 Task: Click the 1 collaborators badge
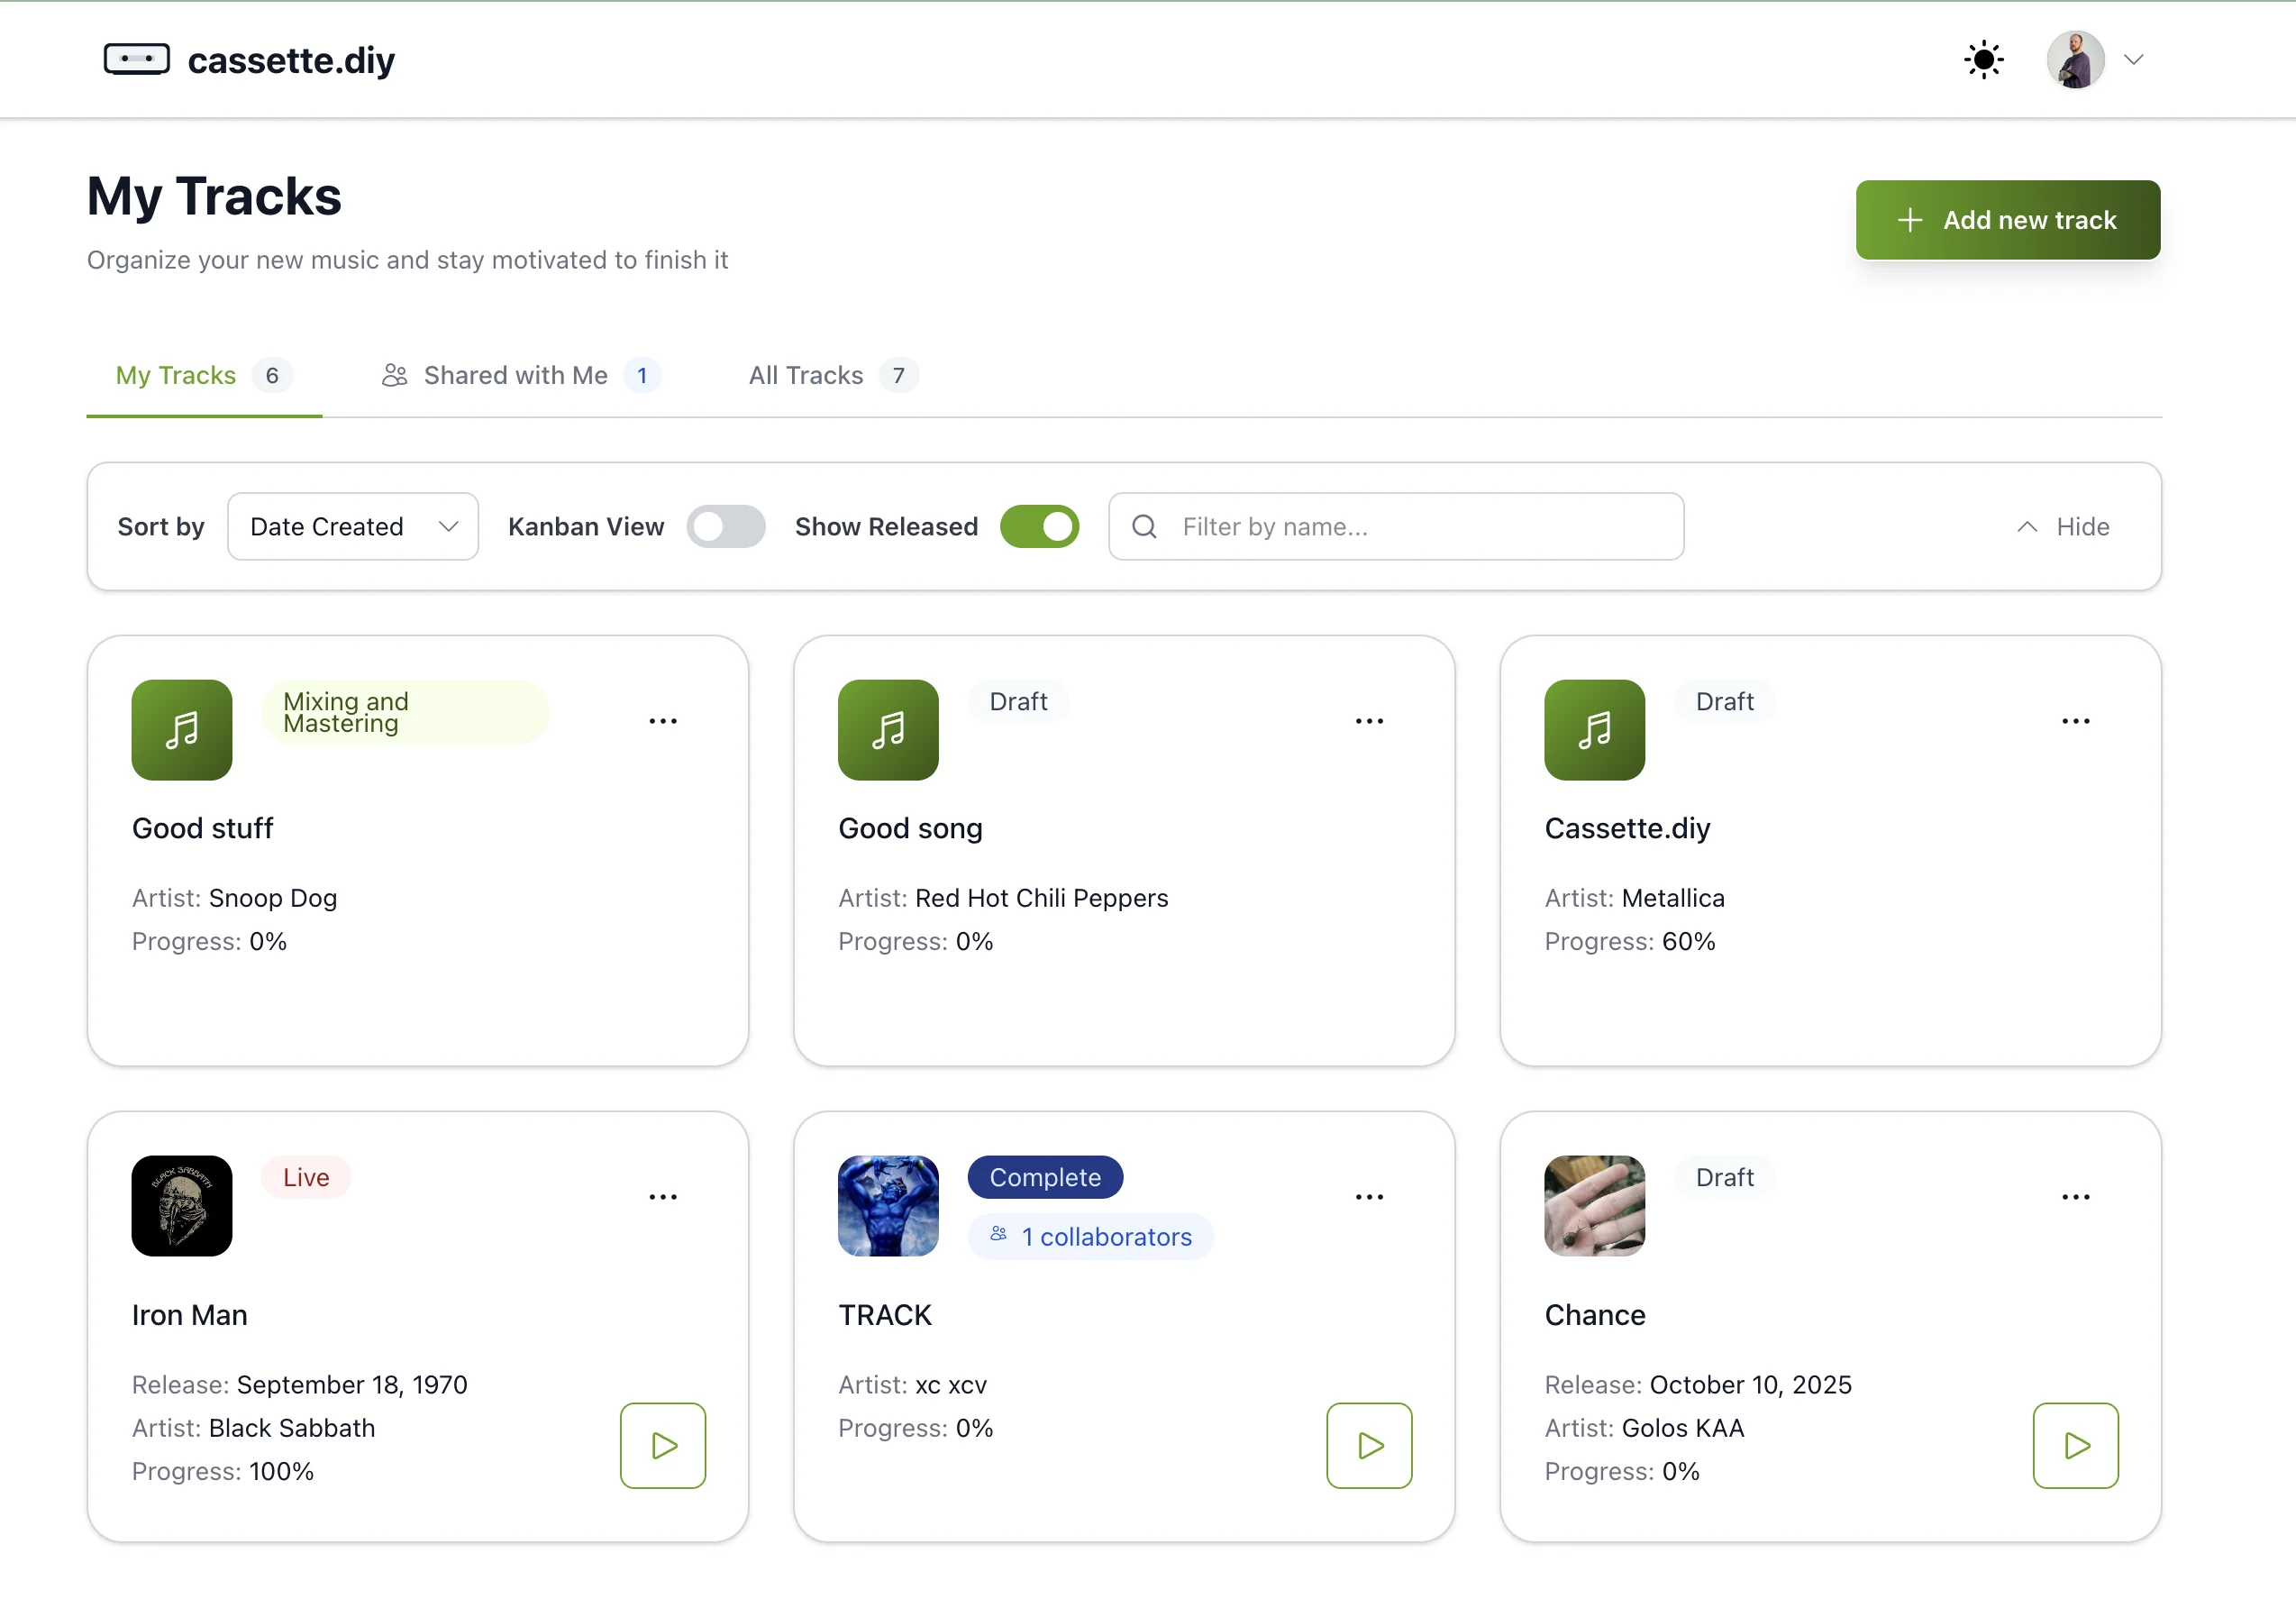tap(1091, 1237)
